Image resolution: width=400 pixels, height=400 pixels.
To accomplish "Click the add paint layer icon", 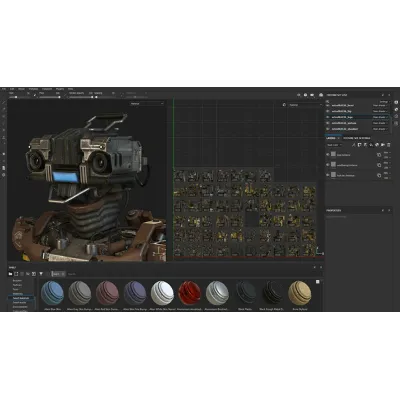I will [365, 145].
